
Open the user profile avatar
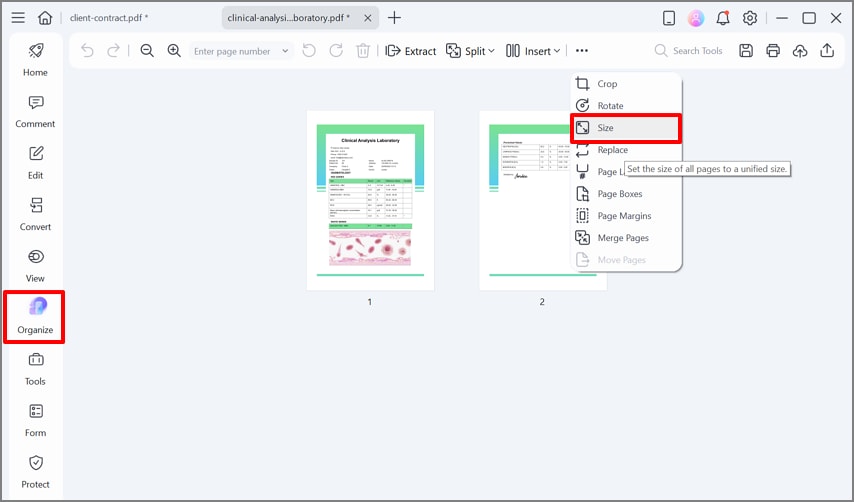point(696,18)
